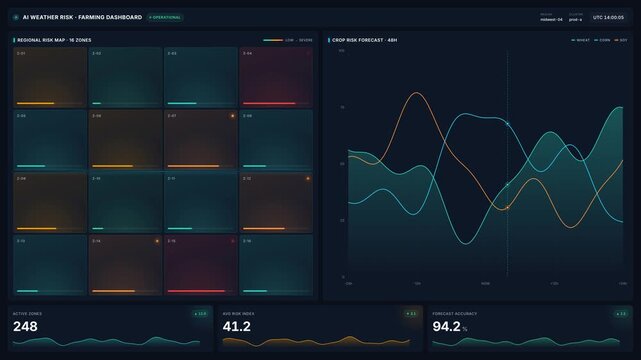The image size is (641, 360).
Task: Click the FORECAST ACCURACY card label
Action: [x=455, y=314]
